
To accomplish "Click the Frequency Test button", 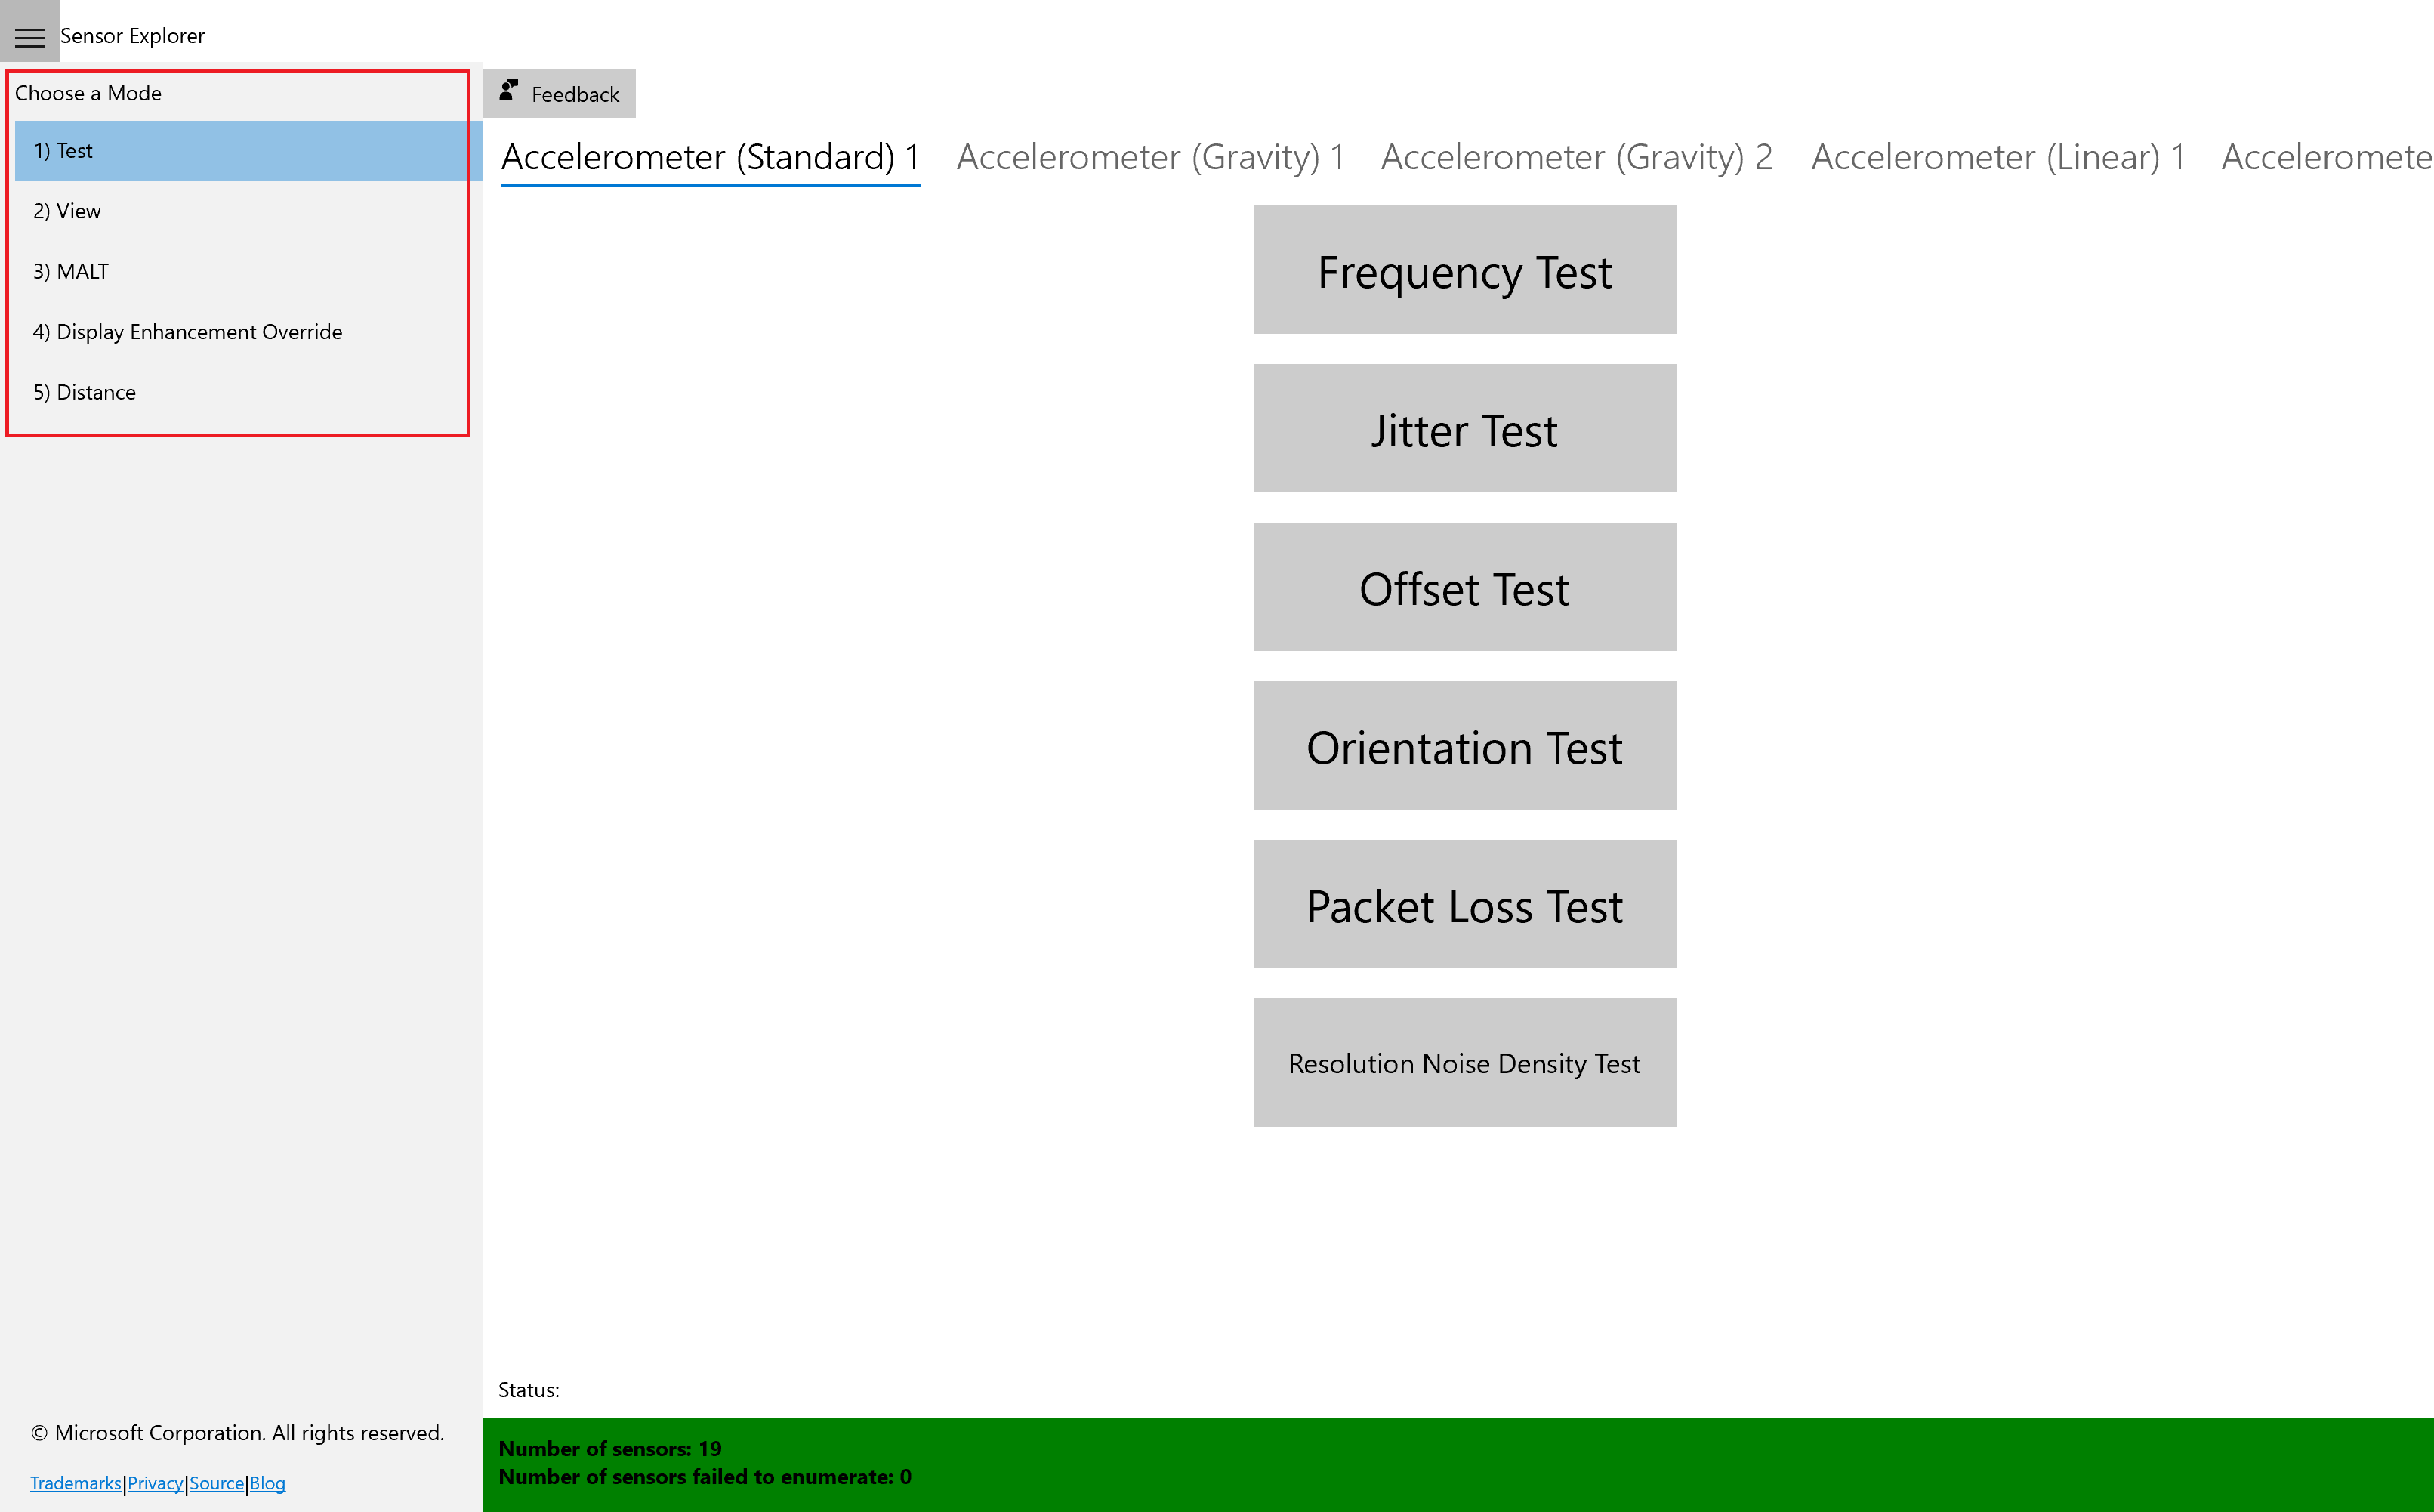I will (1464, 270).
